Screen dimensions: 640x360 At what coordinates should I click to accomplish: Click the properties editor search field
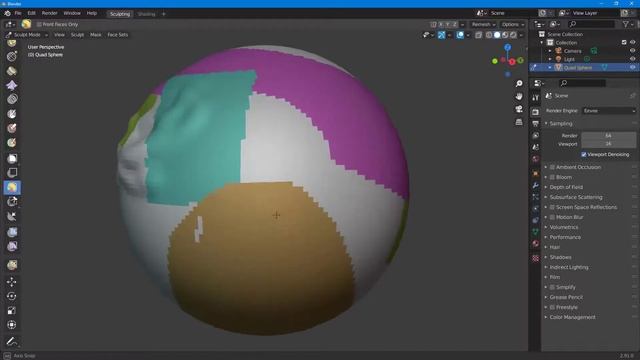(x=582, y=83)
